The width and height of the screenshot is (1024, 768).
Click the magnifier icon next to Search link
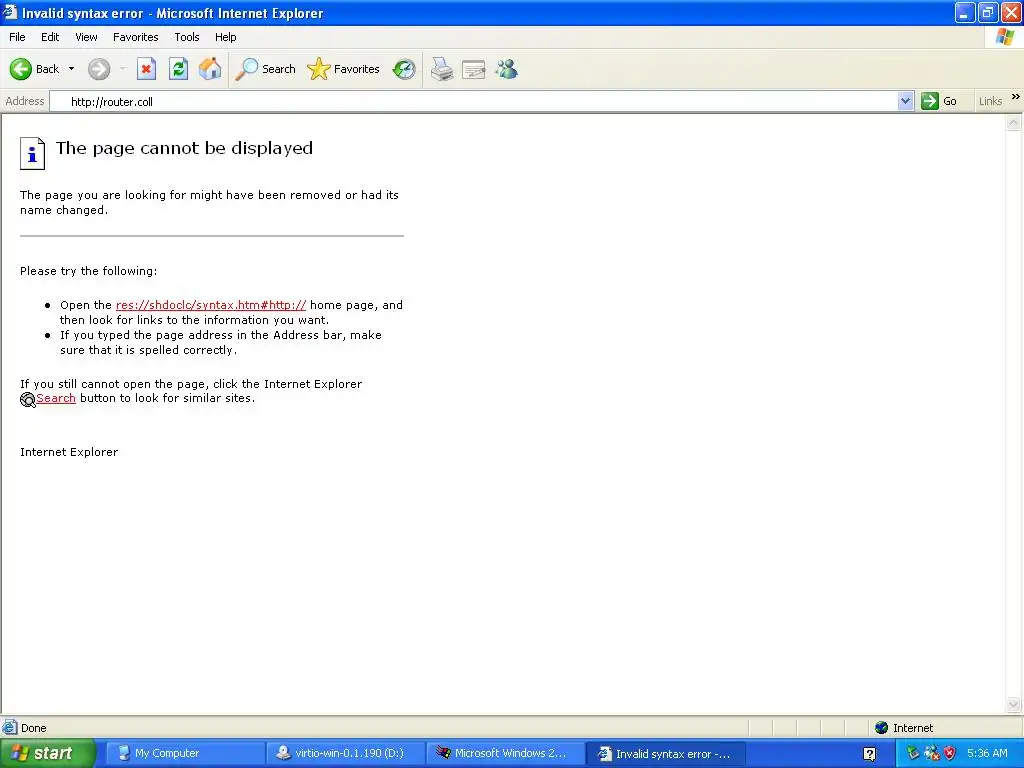tap(27, 400)
